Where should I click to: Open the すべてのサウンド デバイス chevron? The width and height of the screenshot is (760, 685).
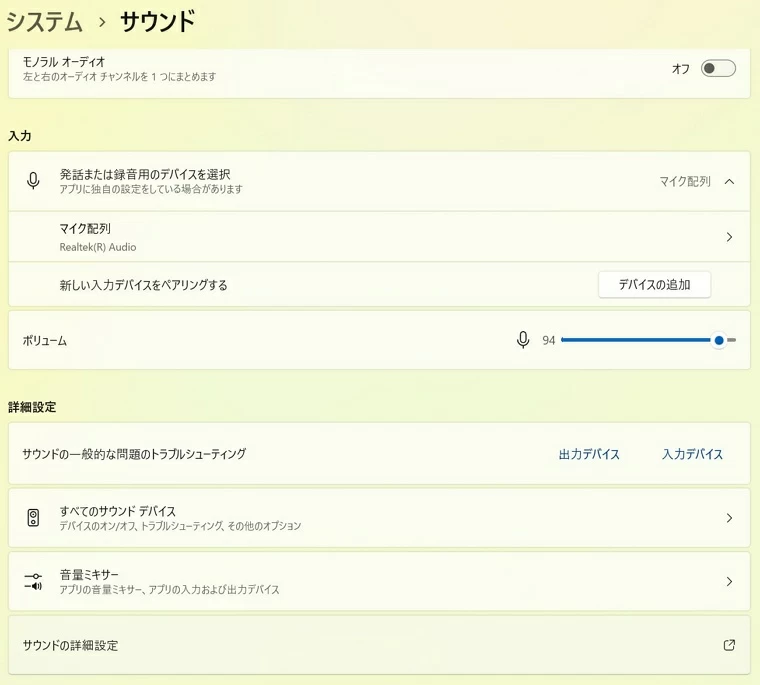(x=729, y=518)
